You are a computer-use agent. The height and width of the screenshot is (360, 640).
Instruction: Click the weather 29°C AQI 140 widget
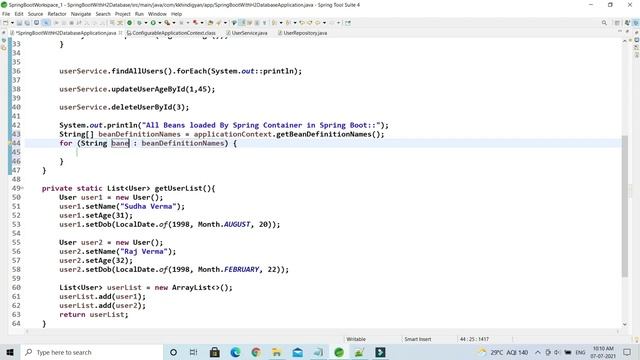(x=503, y=352)
